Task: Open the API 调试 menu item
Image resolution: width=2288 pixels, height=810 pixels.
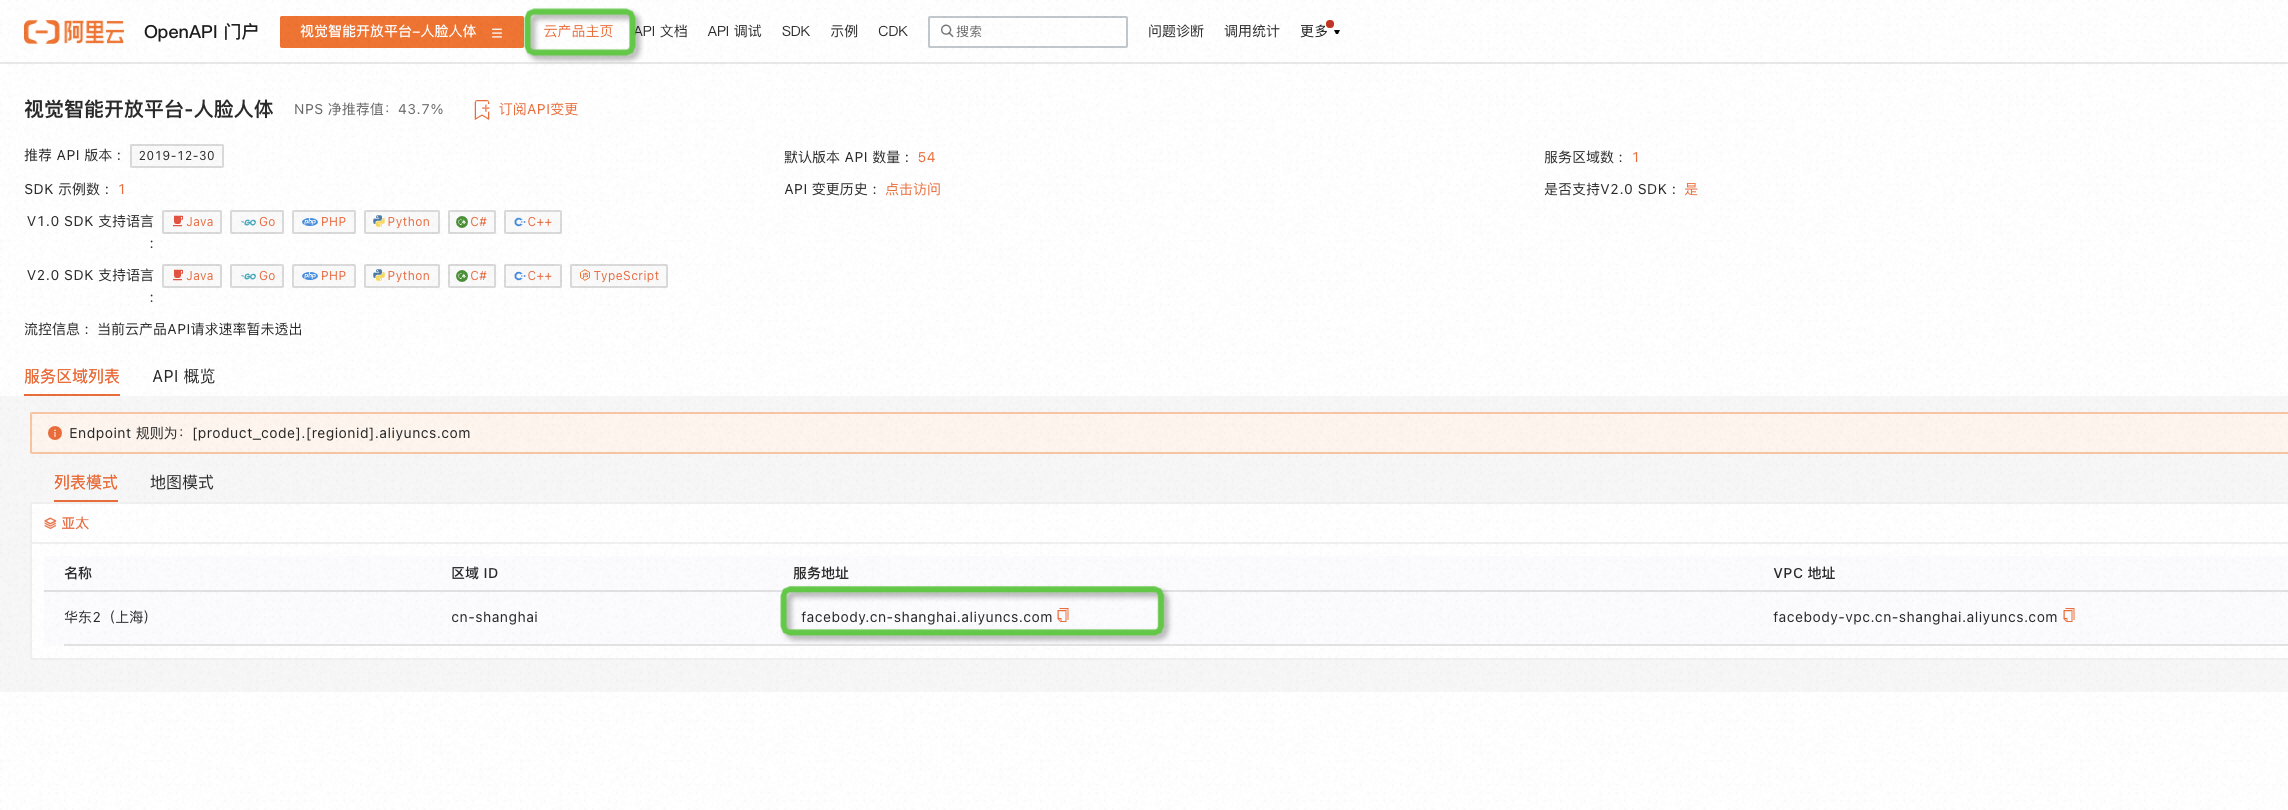Action: (x=734, y=31)
